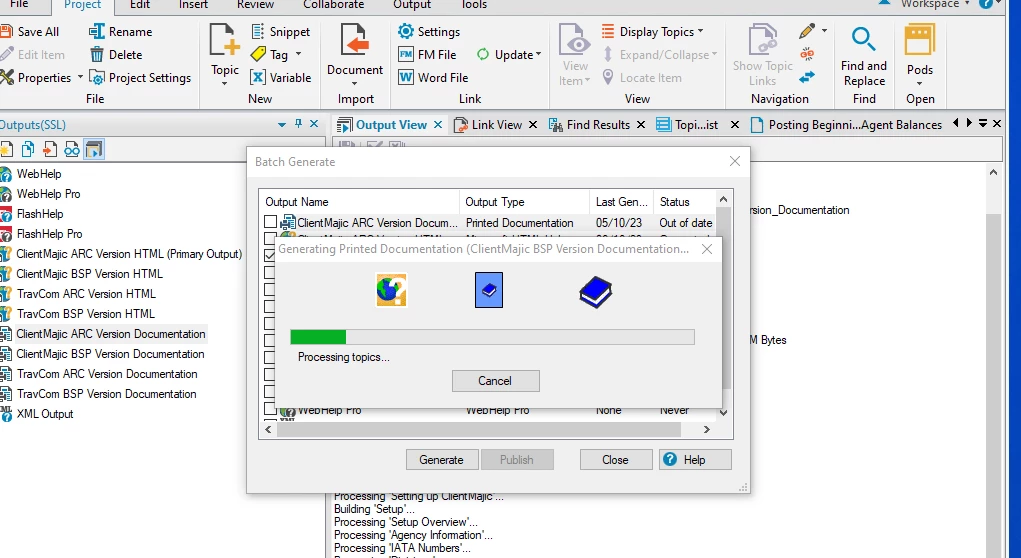The image size is (1021, 558).
Task: Click the Rename icon in File group
Action: [96, 31]
